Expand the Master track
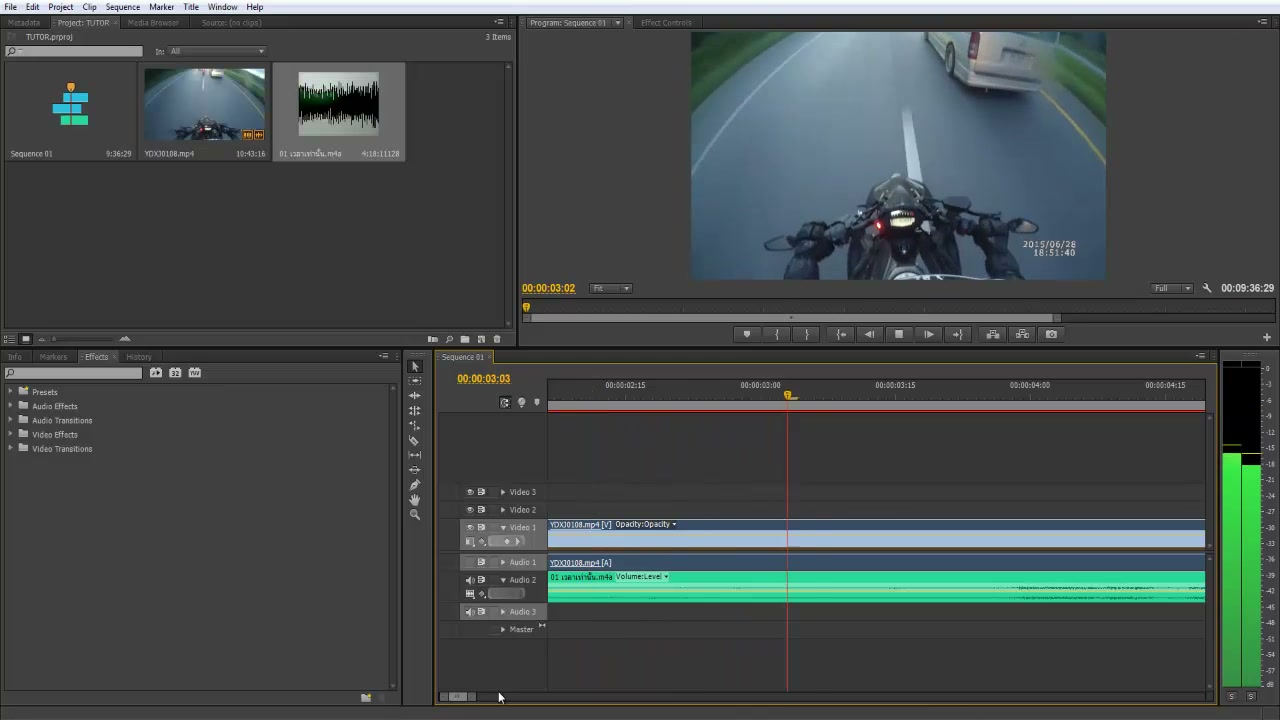Viewport: 1280px width, 720px height. coord(503,629)
